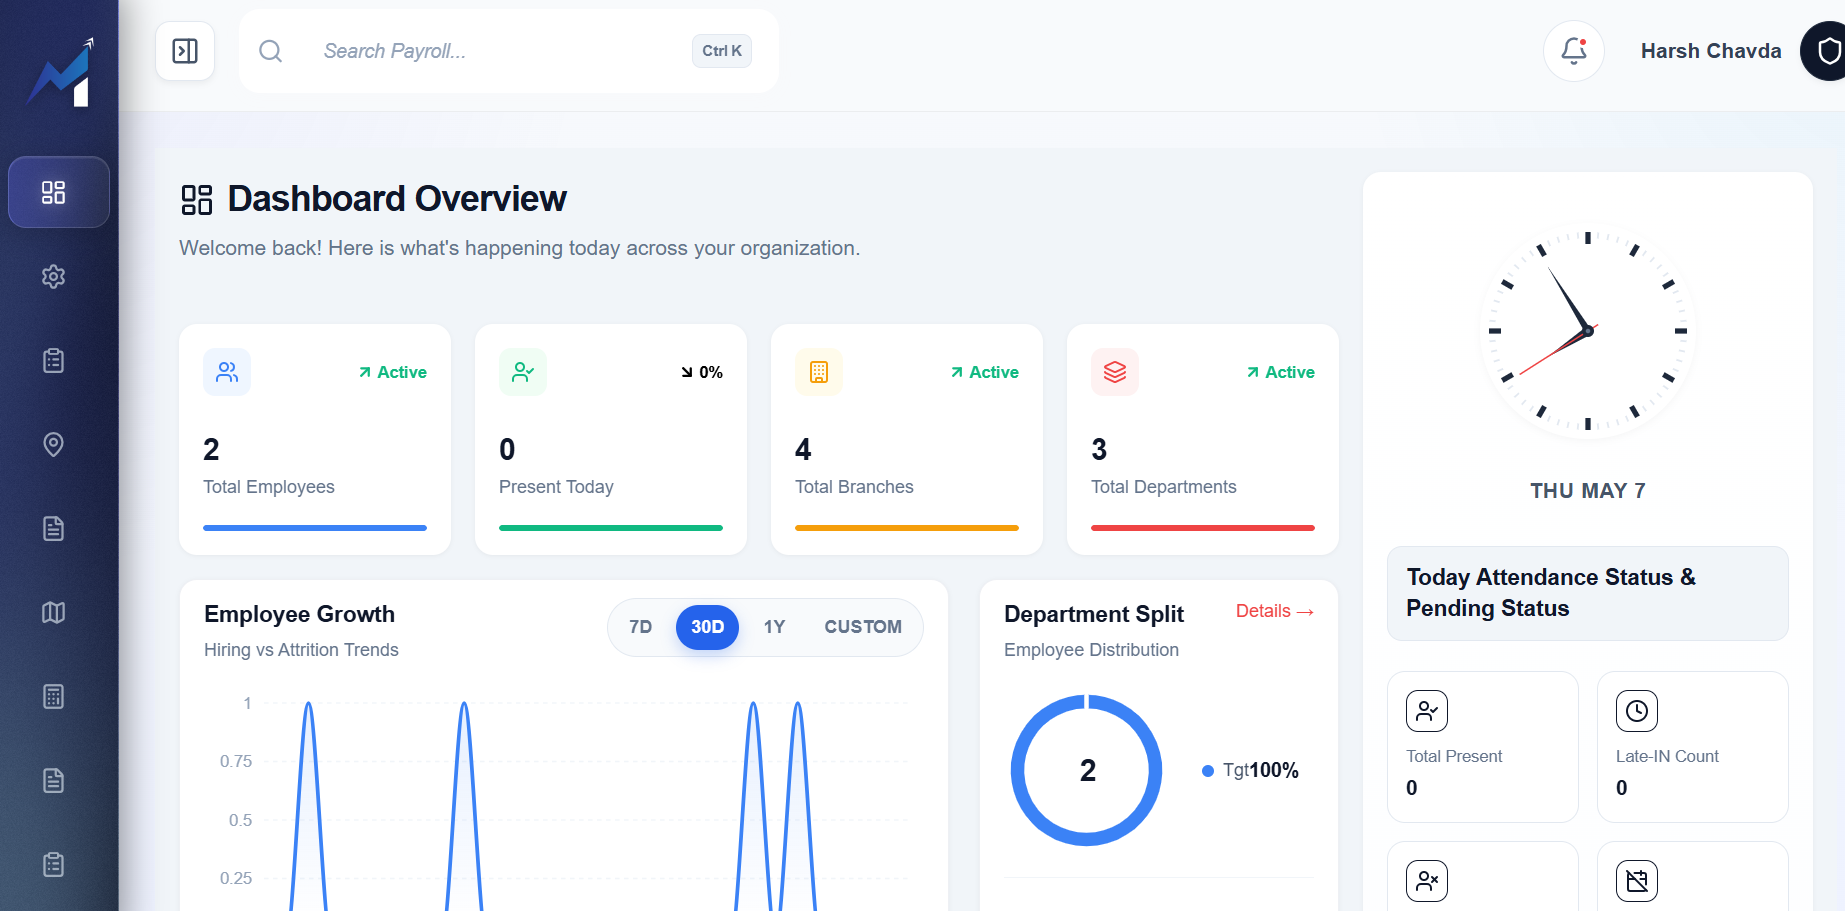1845x911 pixels.
Task: Click Today Attendance Status & Pending Status header
Action: (x=1588, y=593)
